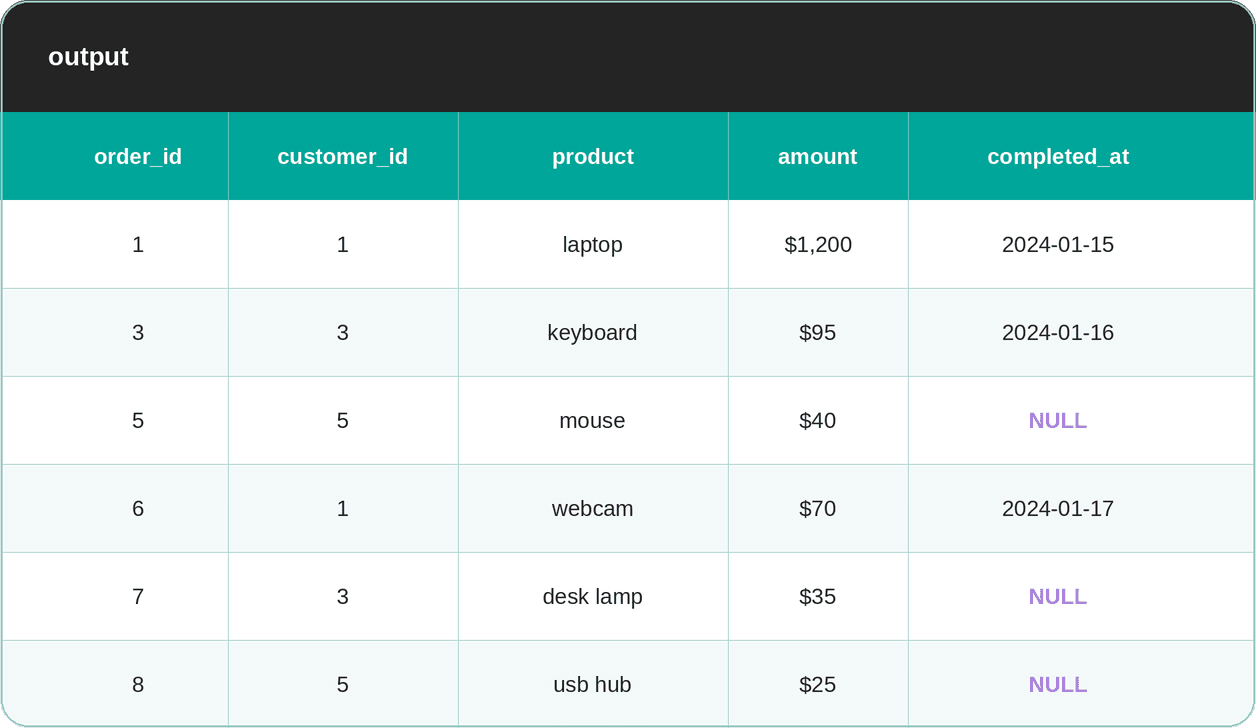Click the 'mouse' product cell
Image resolution: width=1256 pixels, height=728 pixels.
click(593, 420)
